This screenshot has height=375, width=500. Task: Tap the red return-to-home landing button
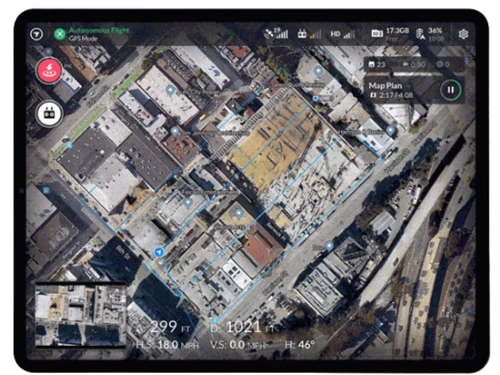[49, 70]
